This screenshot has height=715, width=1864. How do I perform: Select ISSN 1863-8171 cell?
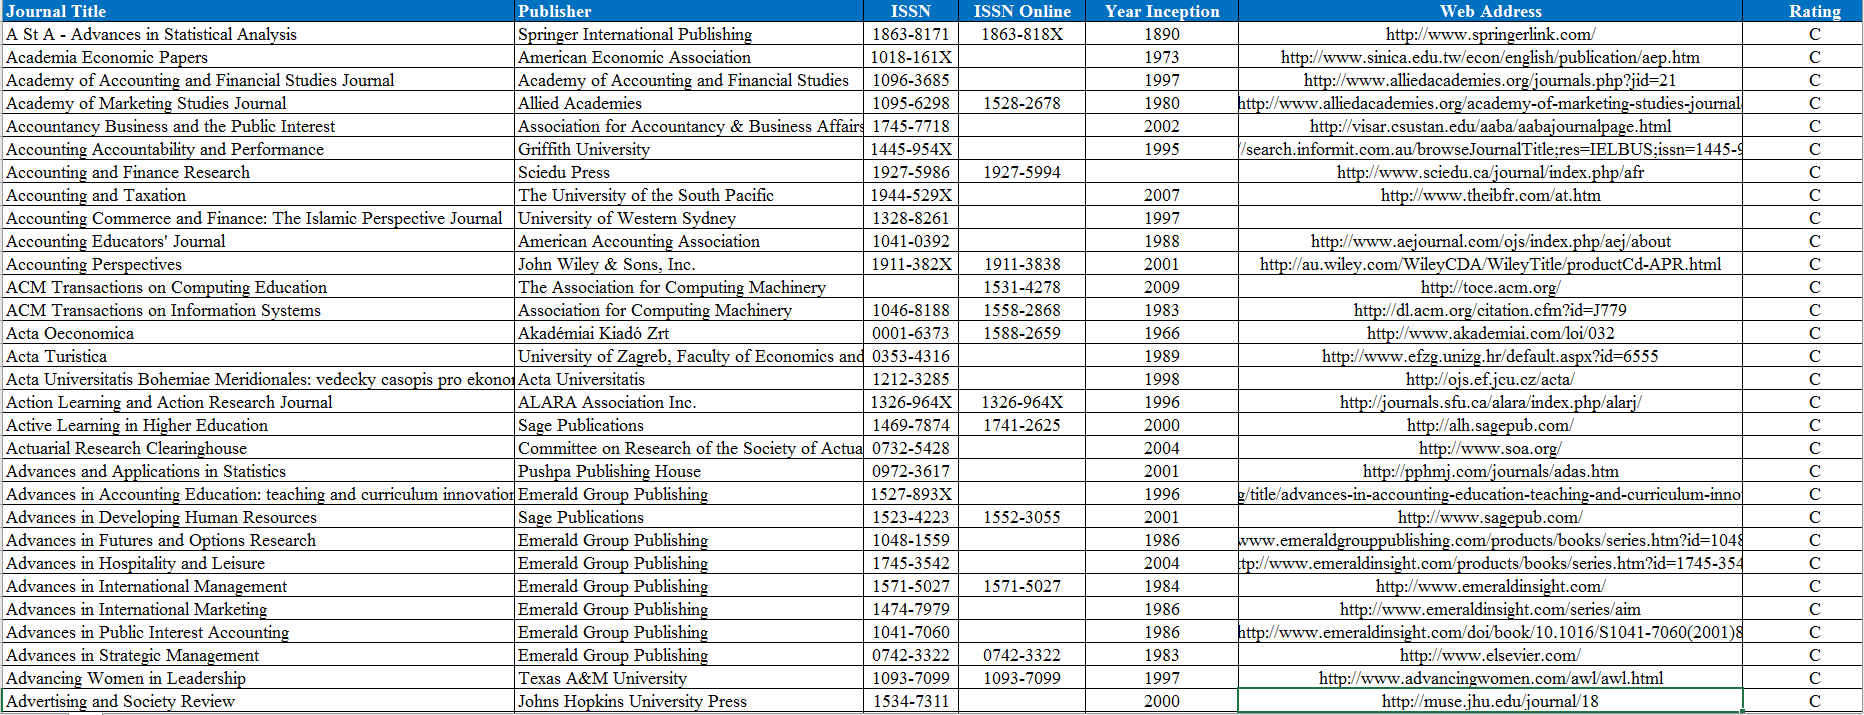[911, 34]
